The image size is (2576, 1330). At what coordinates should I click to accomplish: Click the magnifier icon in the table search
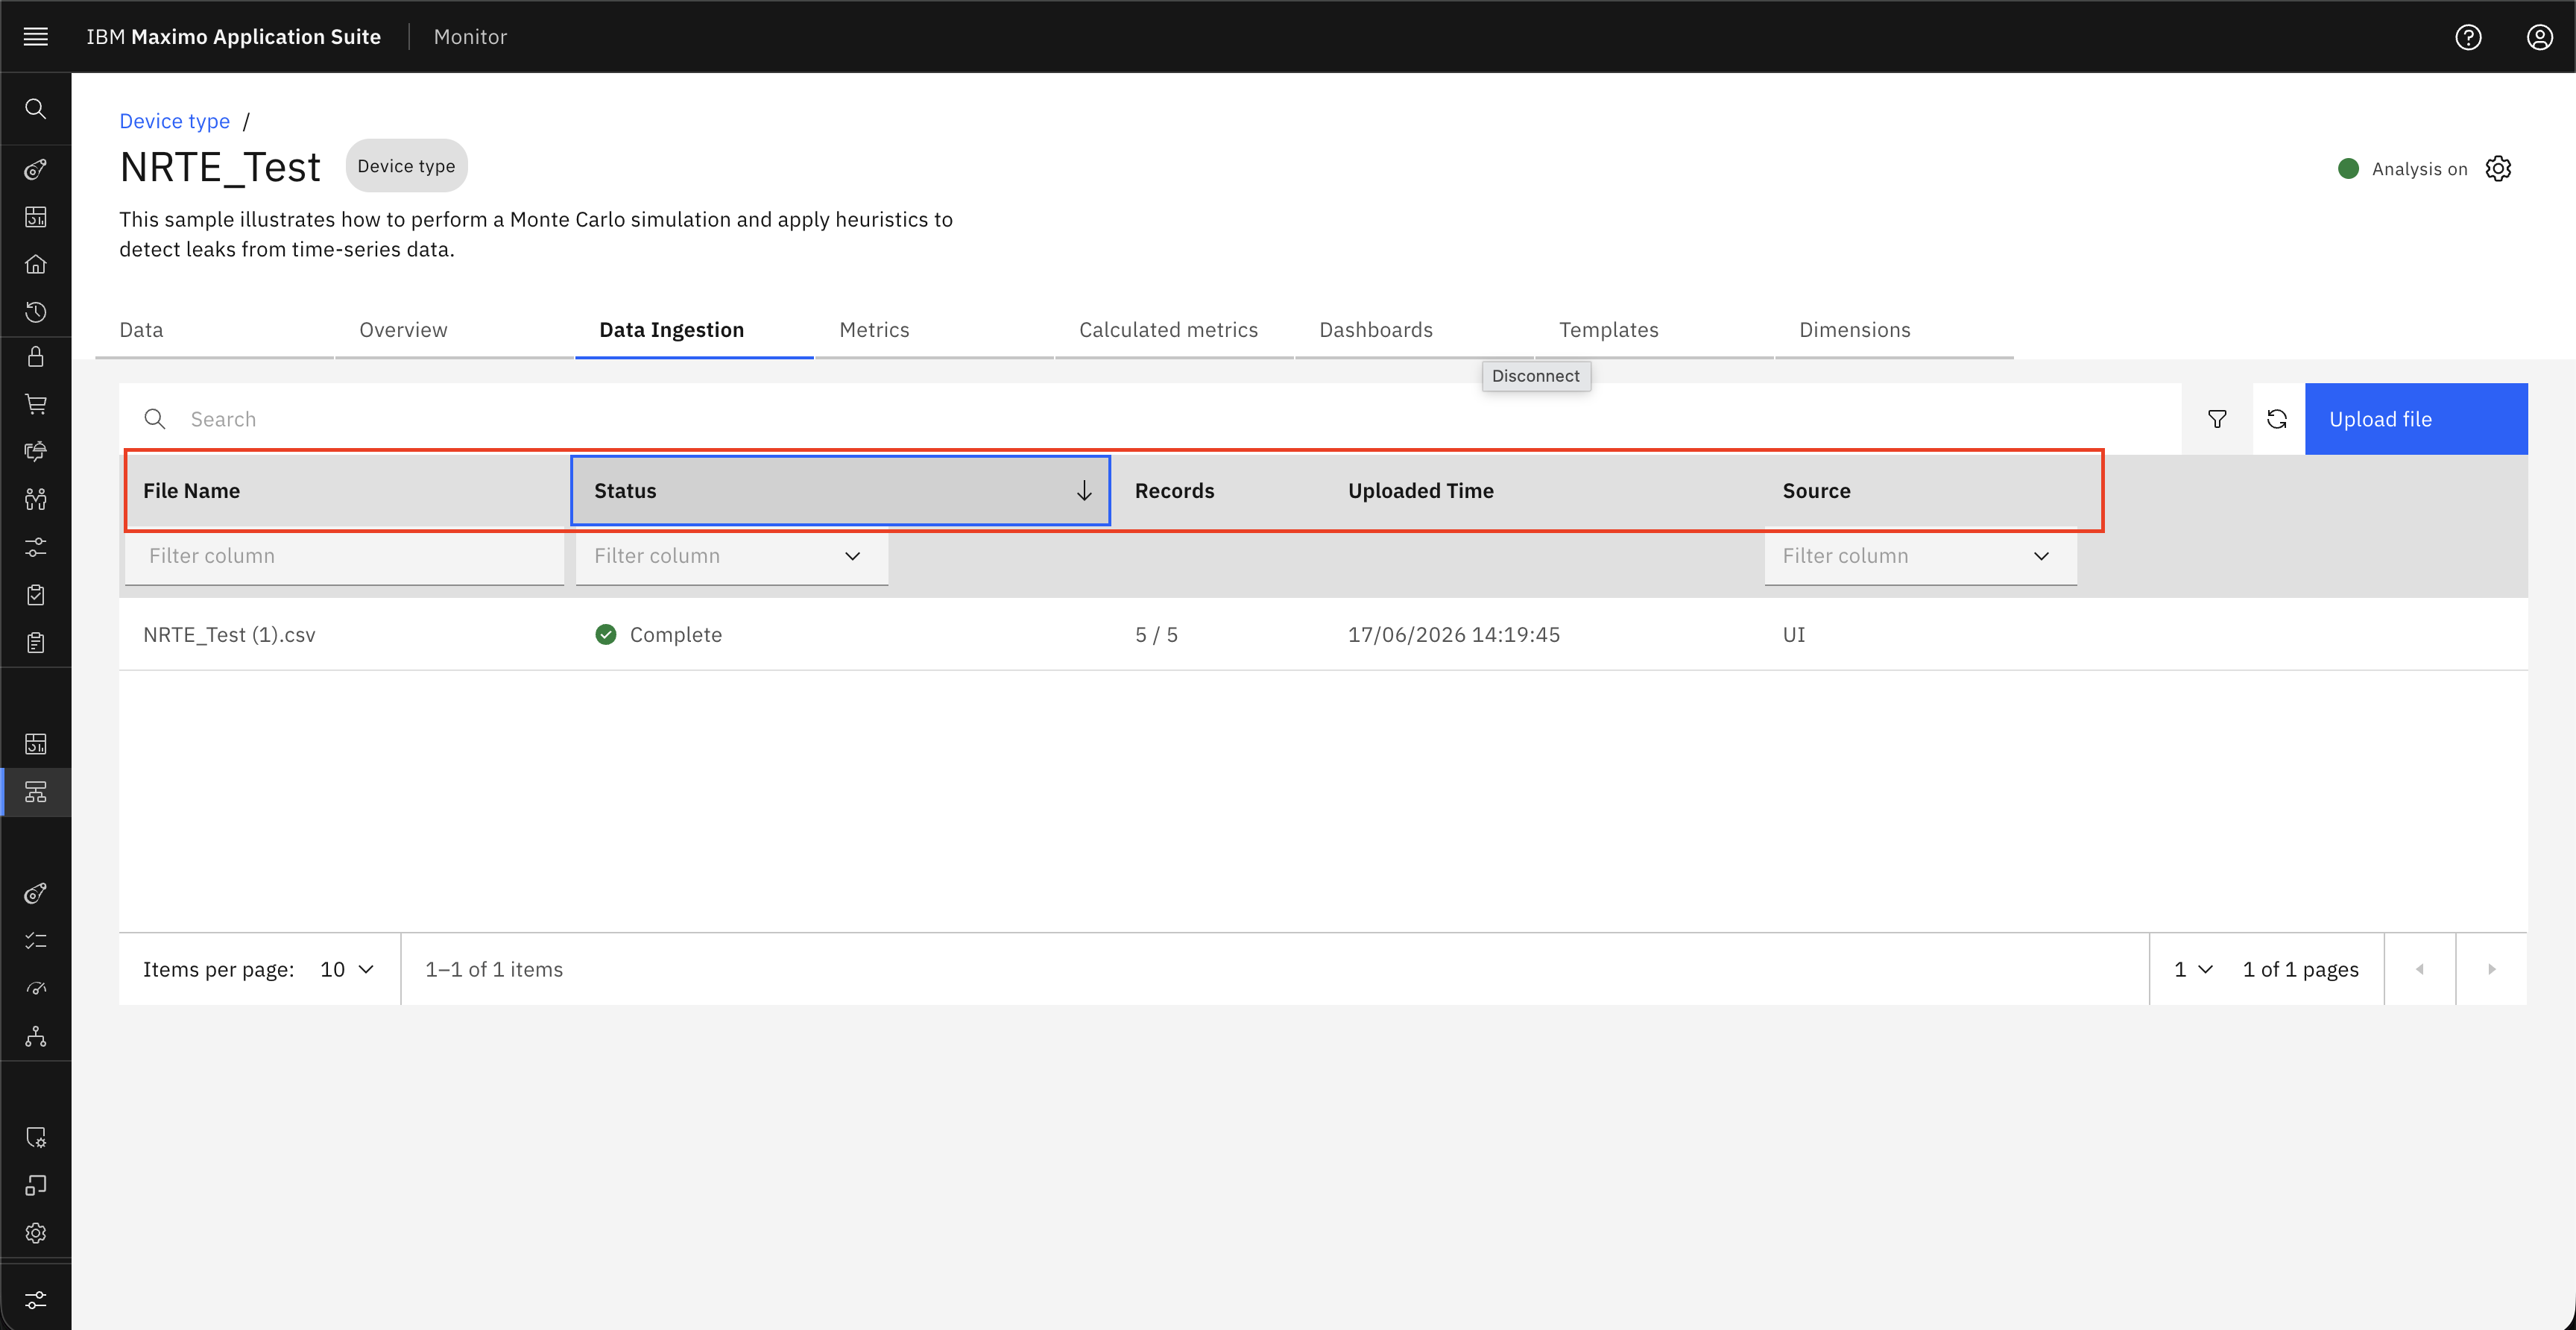pos(154,419)
